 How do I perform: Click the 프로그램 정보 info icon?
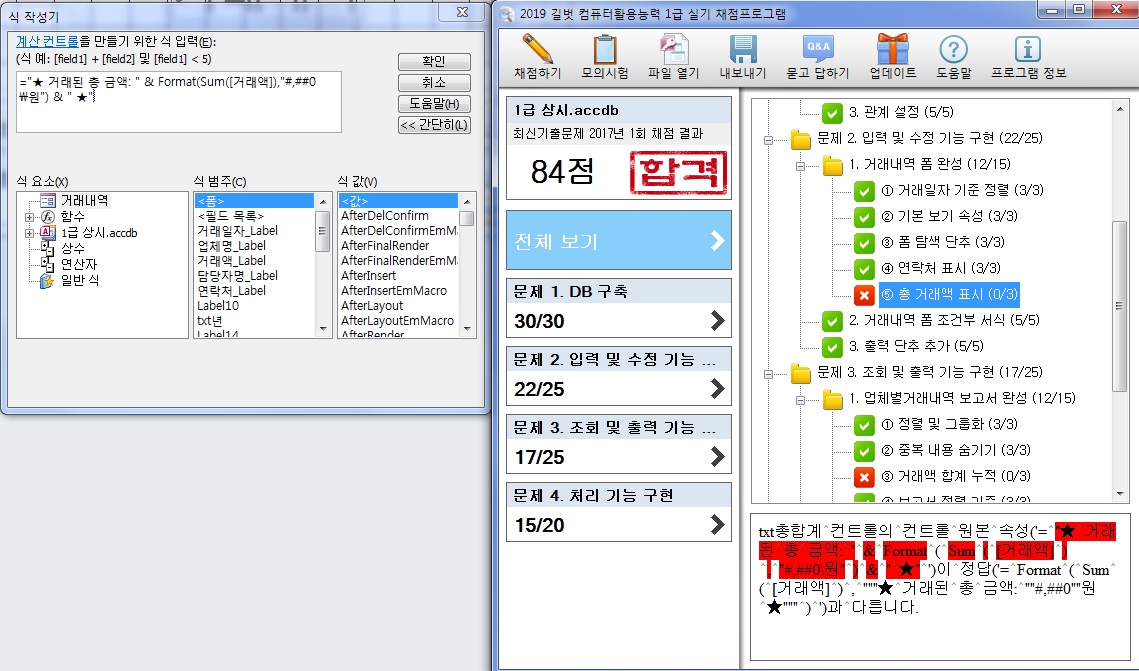point(1028,50)
